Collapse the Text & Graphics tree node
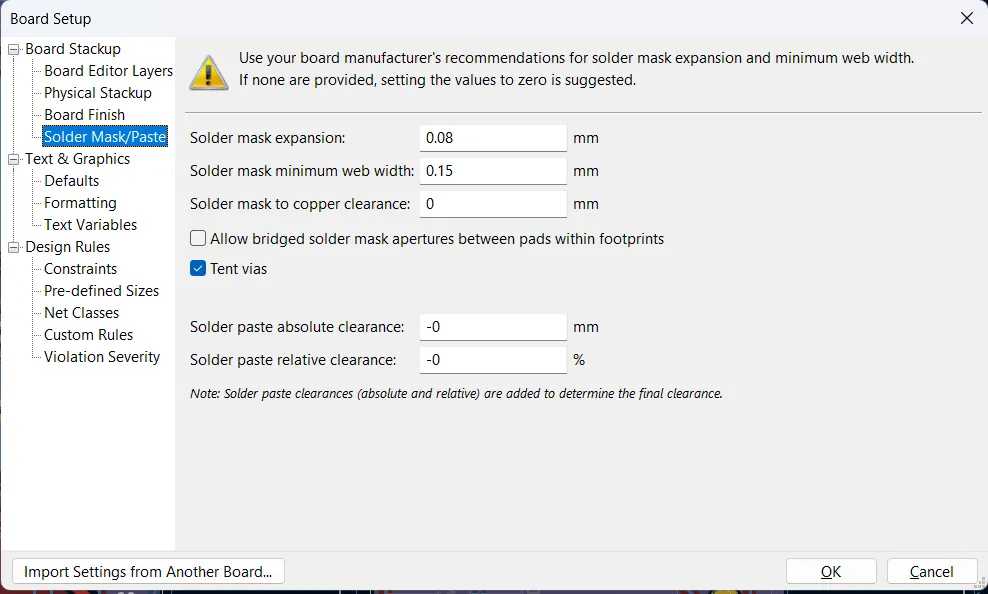Screen dimensions: 988x594 coord(14,159)
